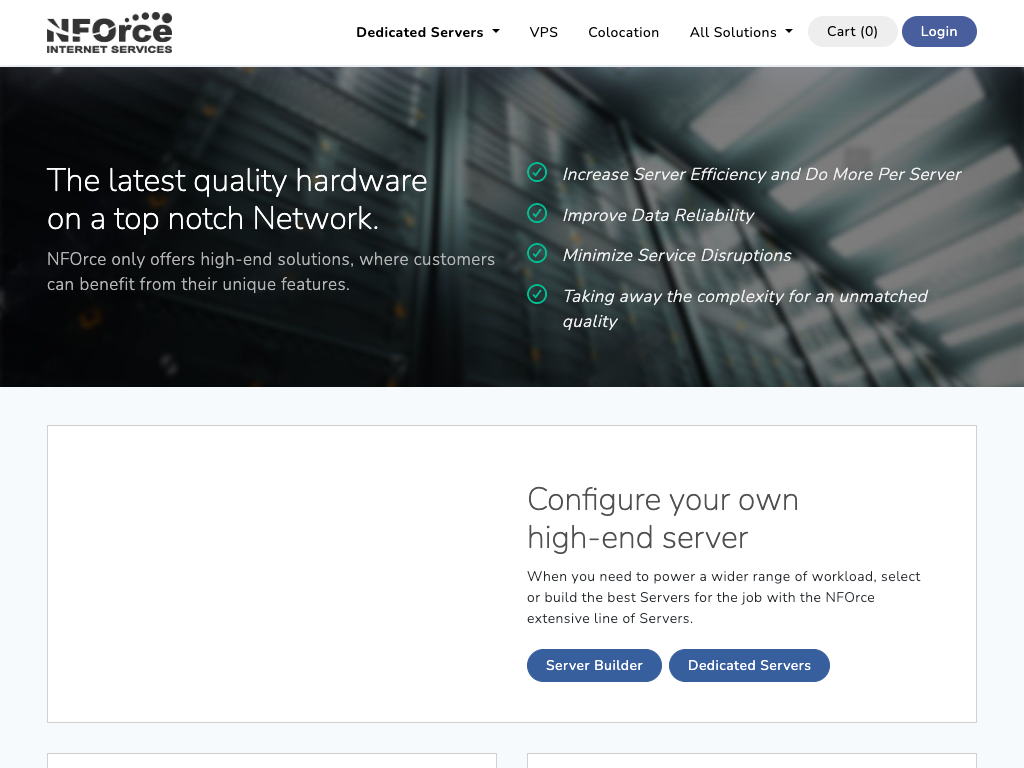The image size is (1024, 768).
Task: Click the checkmark icon beside Increase Server Efficiency
Action: click(x=537, y=173)
